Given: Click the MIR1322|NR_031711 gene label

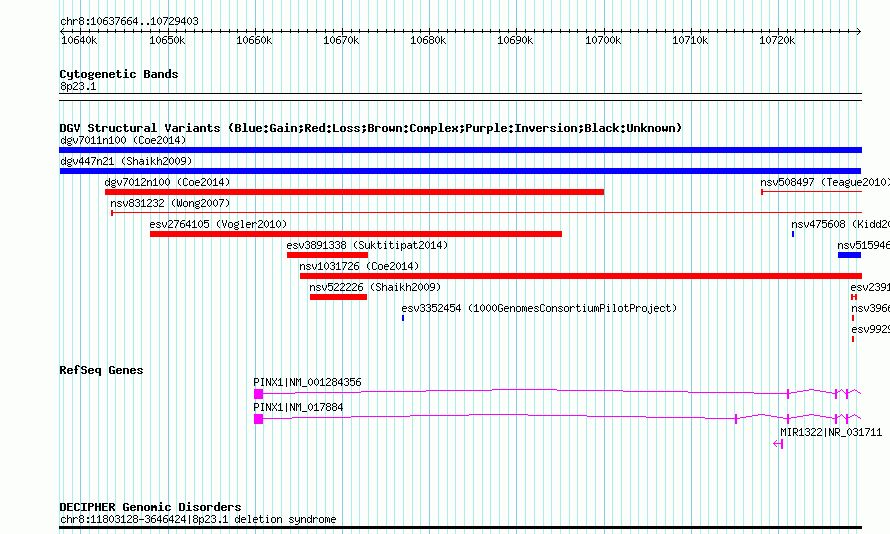Looking at the screenshot, I should pyautogui.click(x=831, y=432).
